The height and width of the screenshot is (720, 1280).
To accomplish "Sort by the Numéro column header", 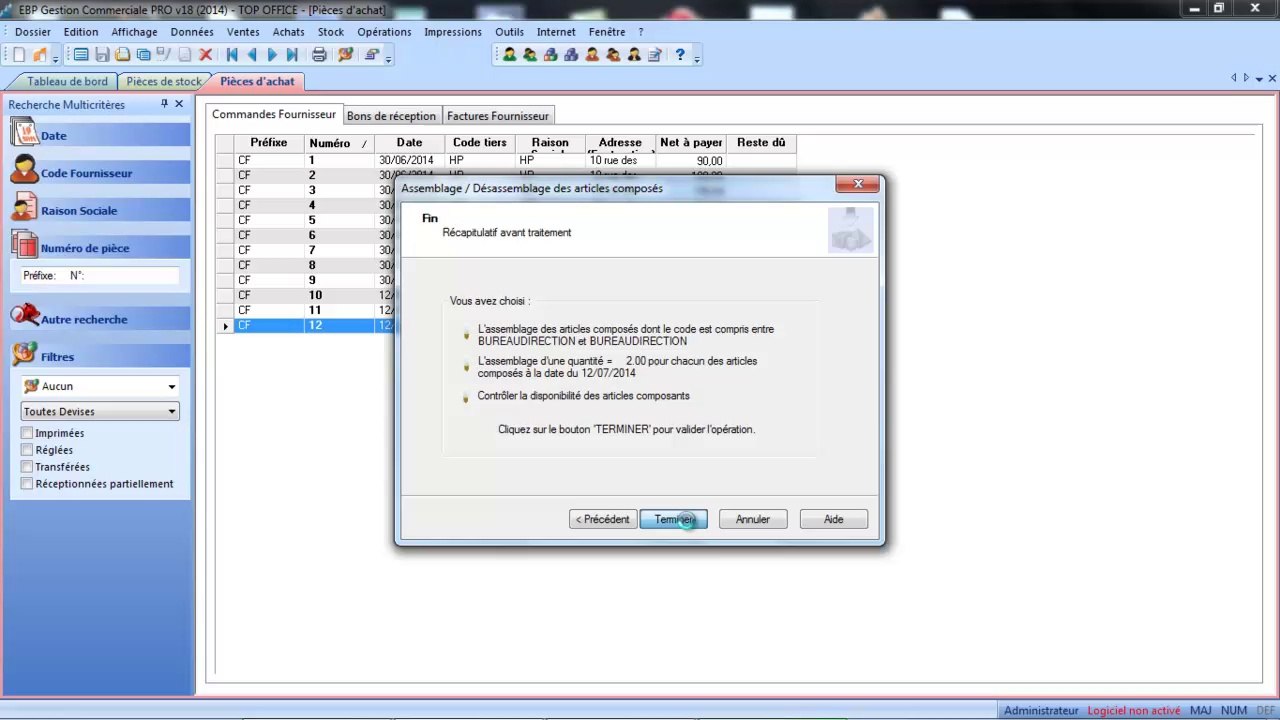I will pos(339,144).
